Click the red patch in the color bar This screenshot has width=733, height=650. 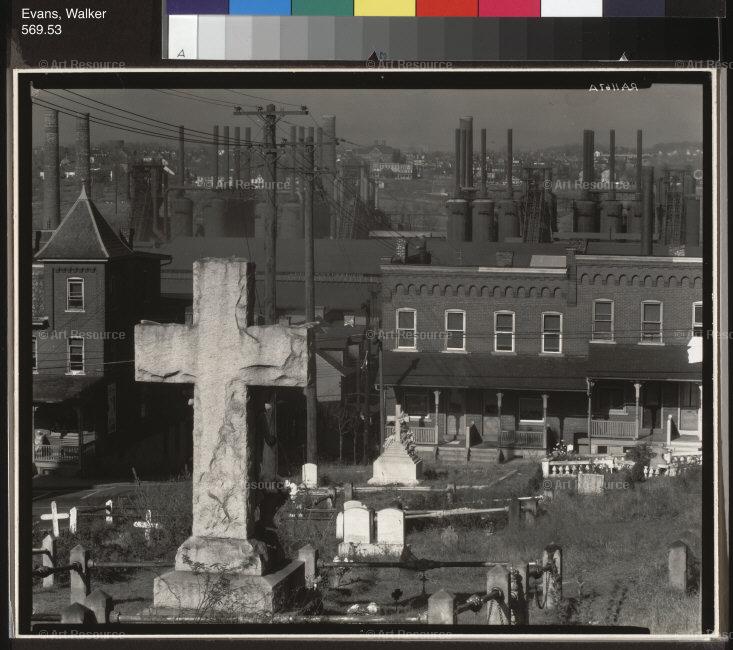[447, 8]
